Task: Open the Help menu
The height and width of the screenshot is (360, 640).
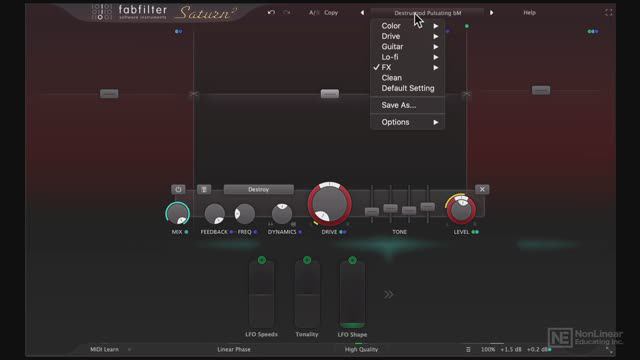Action: [529, 13]
